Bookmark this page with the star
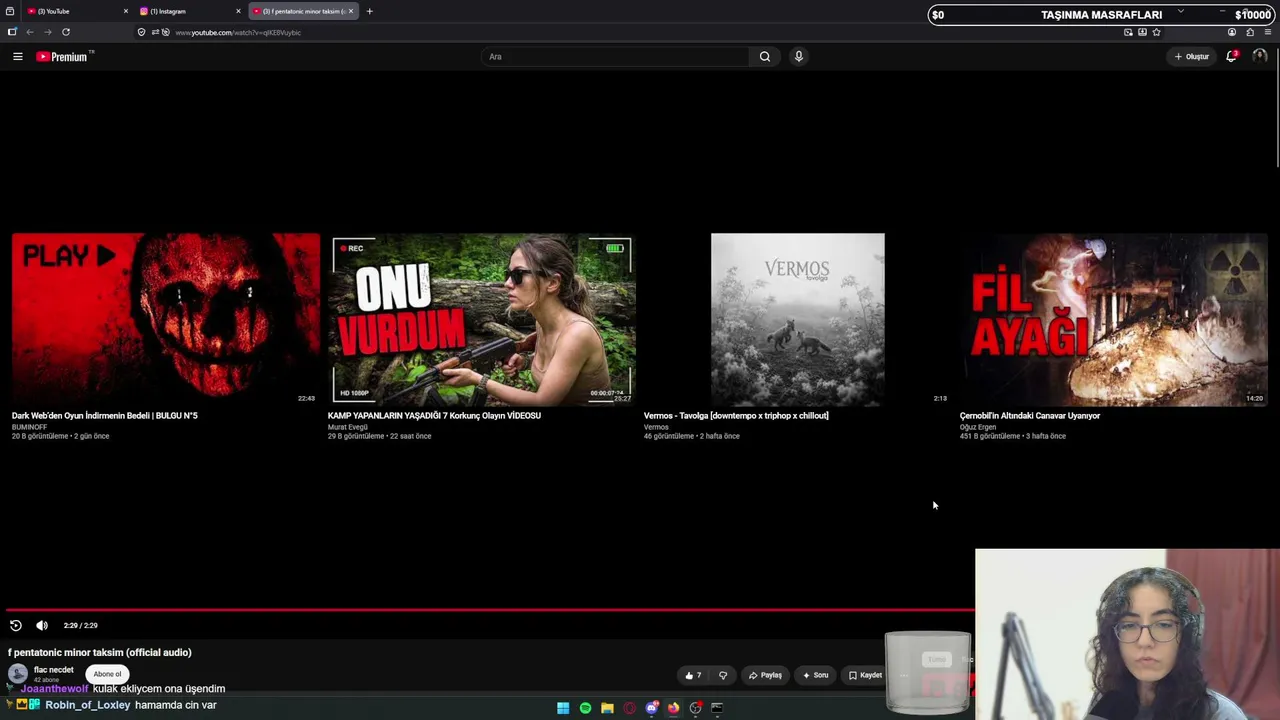Viewport: 1280px width, 720px height. (x=1156, y=32)
